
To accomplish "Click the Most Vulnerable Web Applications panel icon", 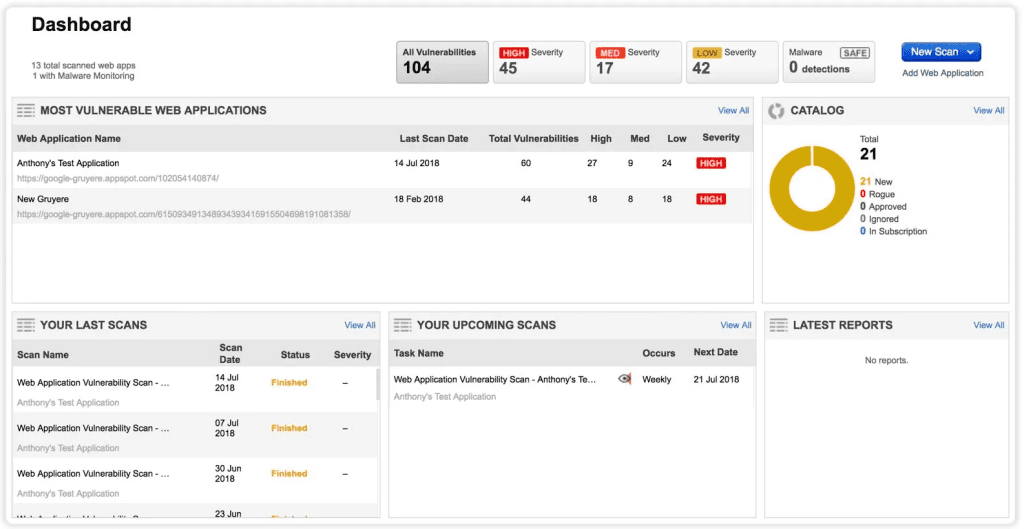I will [x=26, y=111].
